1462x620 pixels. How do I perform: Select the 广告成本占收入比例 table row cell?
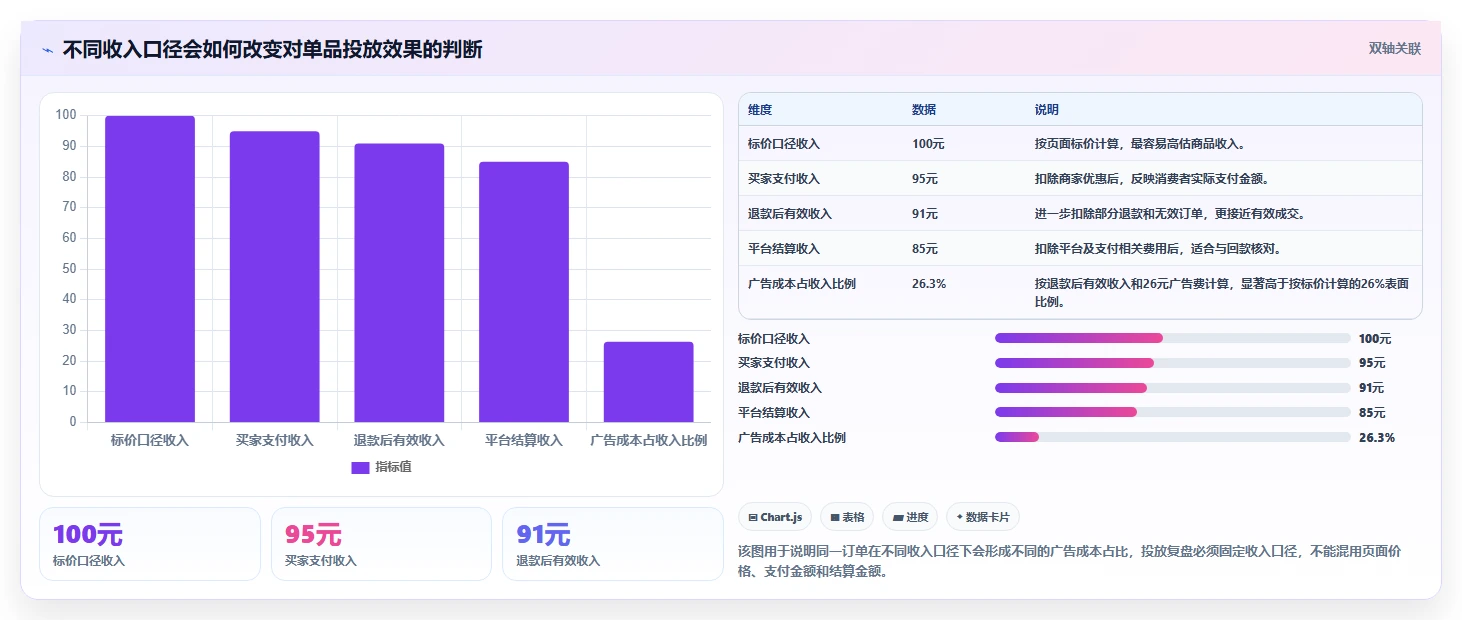(x=802, y=284)
